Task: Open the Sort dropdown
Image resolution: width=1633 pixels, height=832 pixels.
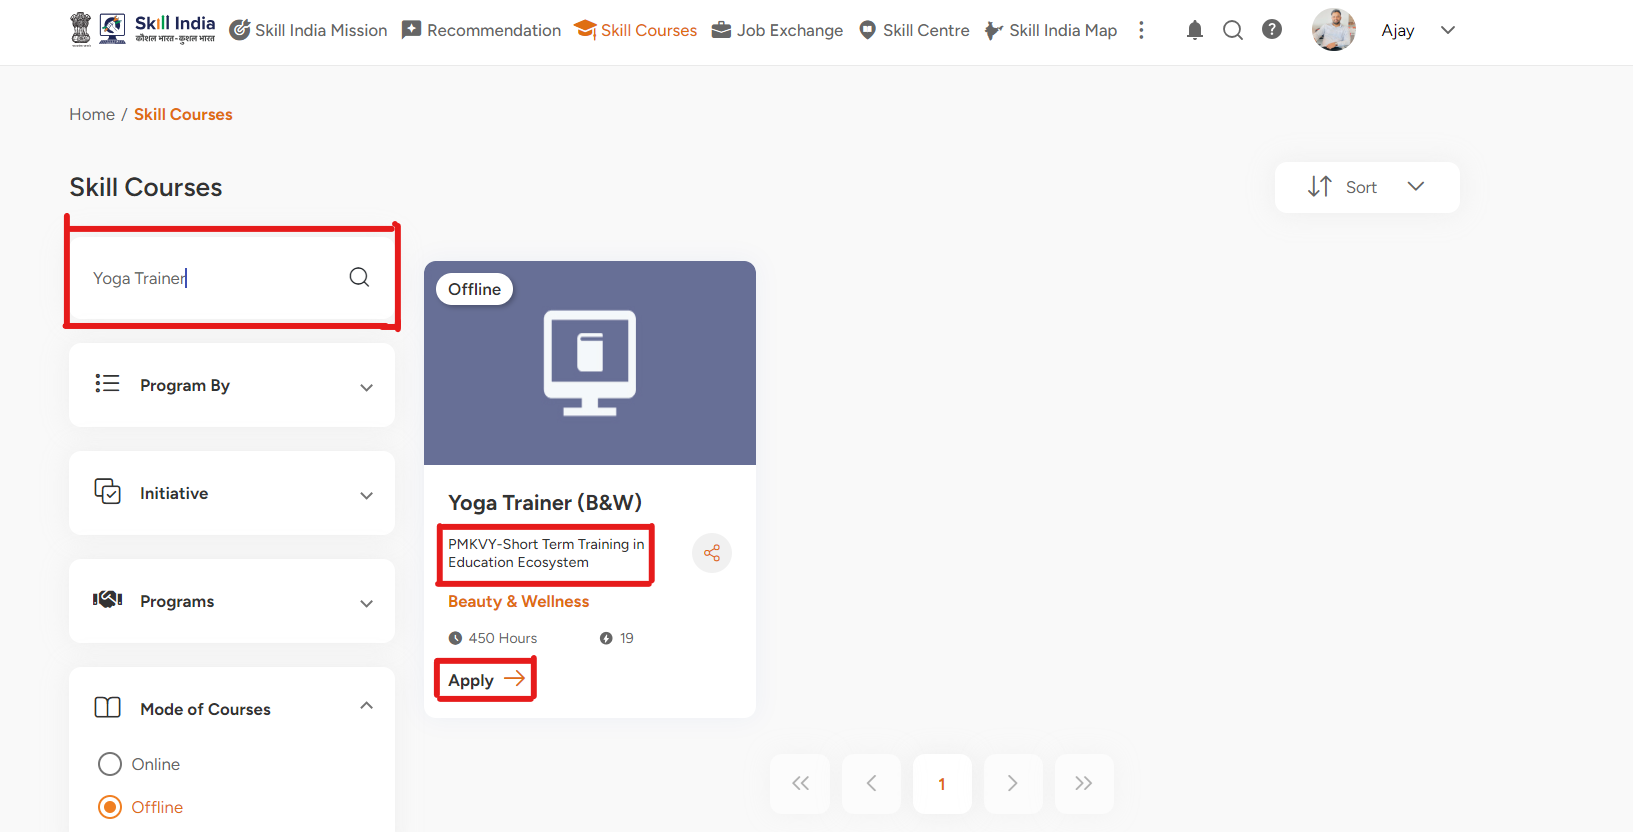Action: click(1367, 187)
